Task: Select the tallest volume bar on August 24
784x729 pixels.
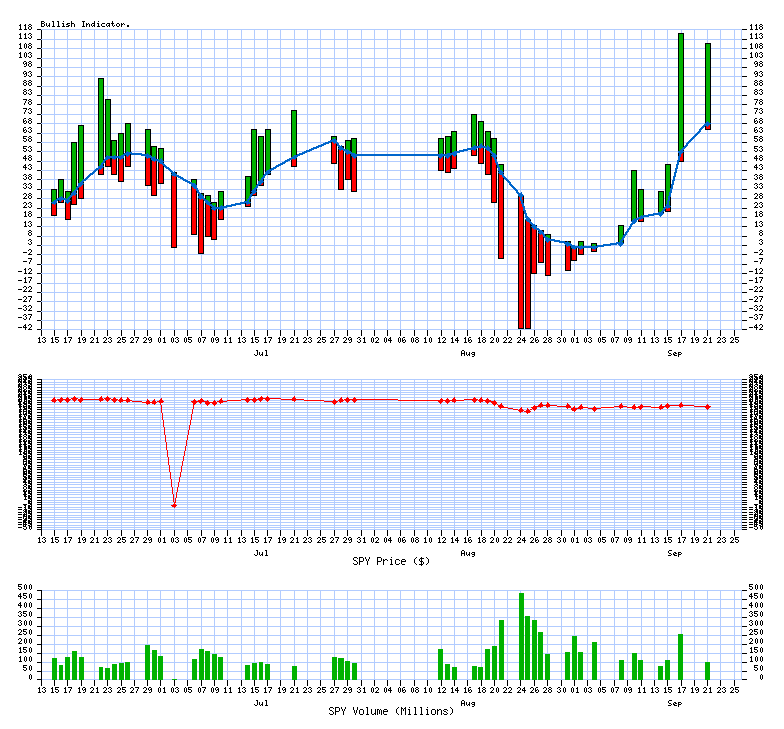Action: (521, 636)
